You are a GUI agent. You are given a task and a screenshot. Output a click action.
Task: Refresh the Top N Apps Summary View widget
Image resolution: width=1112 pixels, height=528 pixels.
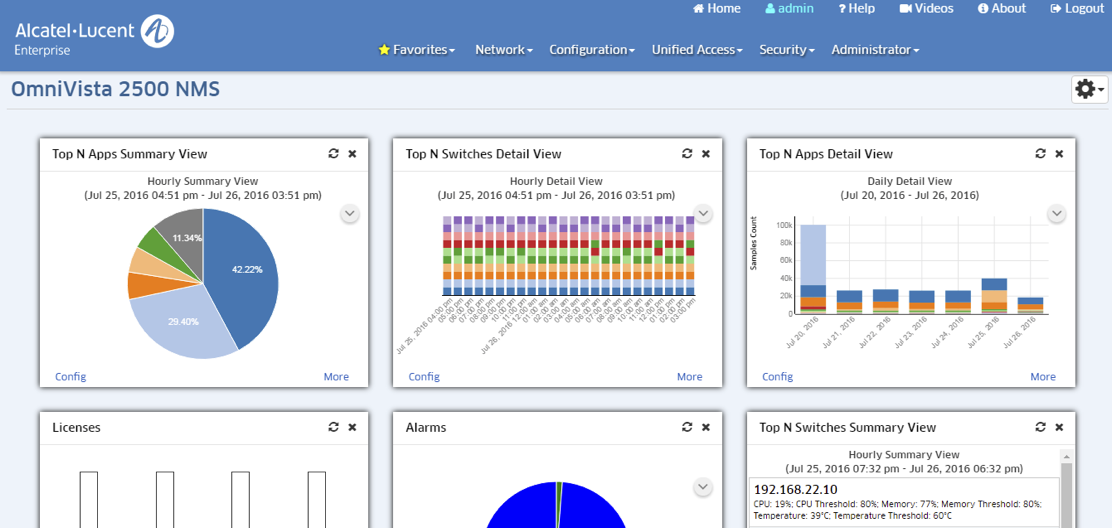333,154
